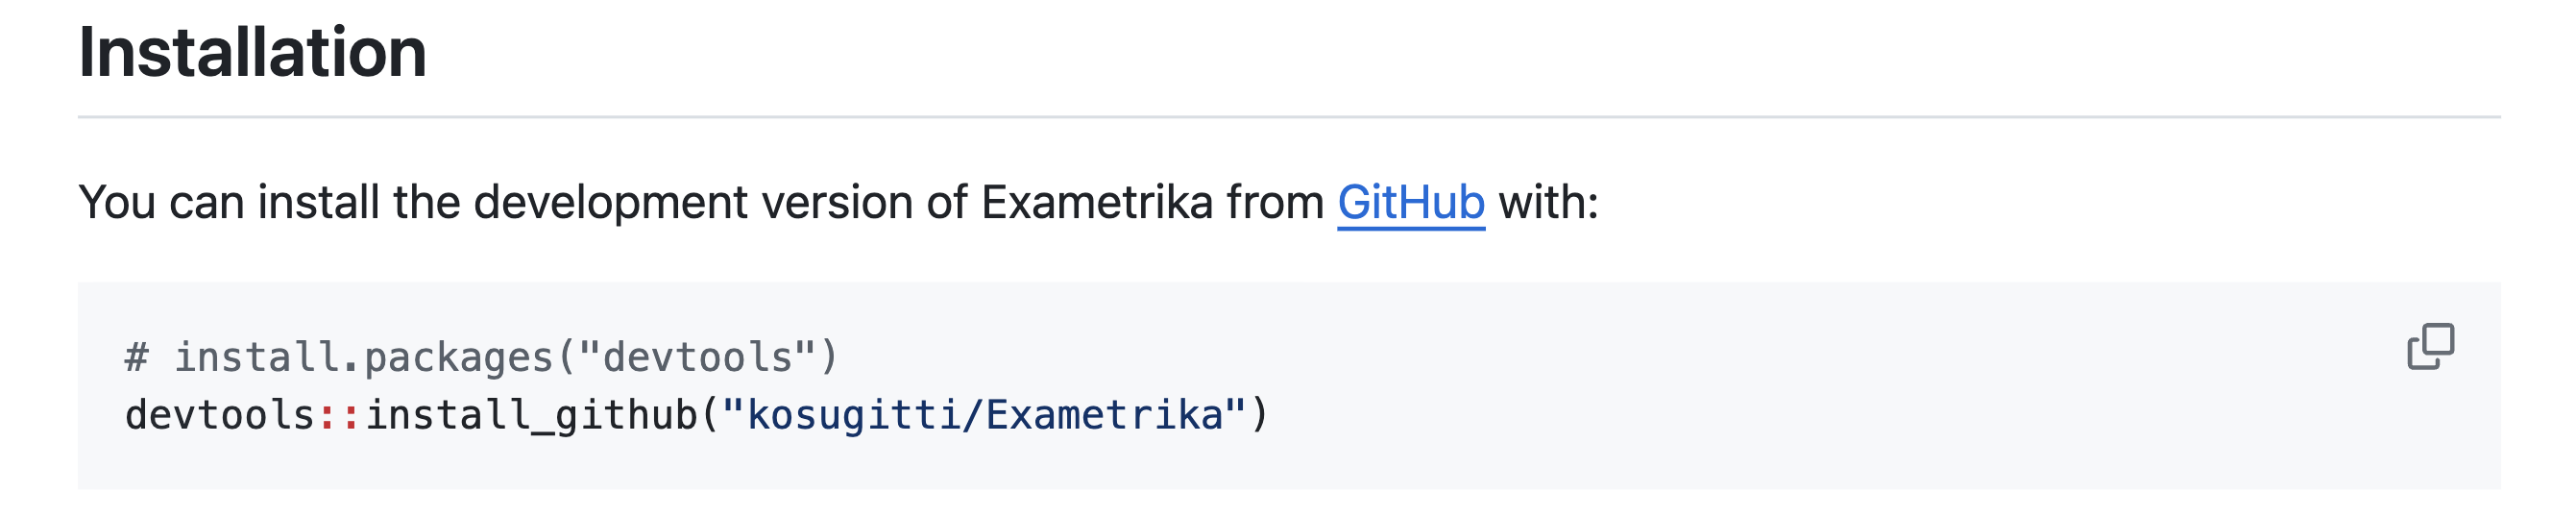Image resolution: width=2576 pixels, height=517 pixels.
Task: Open the GitHub hyperlink
Action: (x=1410, y=203)
